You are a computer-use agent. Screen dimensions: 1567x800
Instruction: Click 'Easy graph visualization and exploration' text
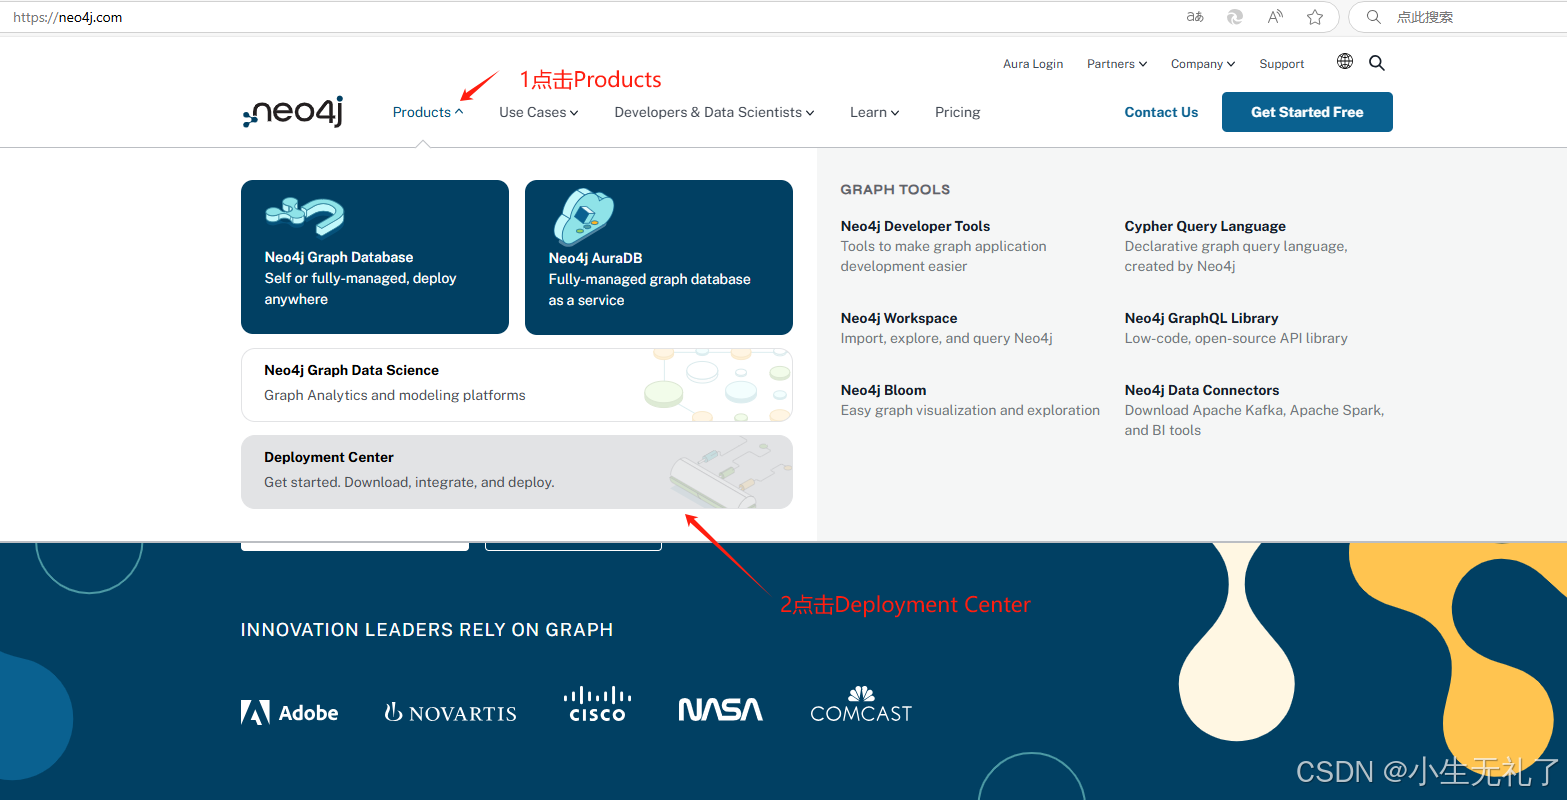pyautogui.click(x=970, y=410)
